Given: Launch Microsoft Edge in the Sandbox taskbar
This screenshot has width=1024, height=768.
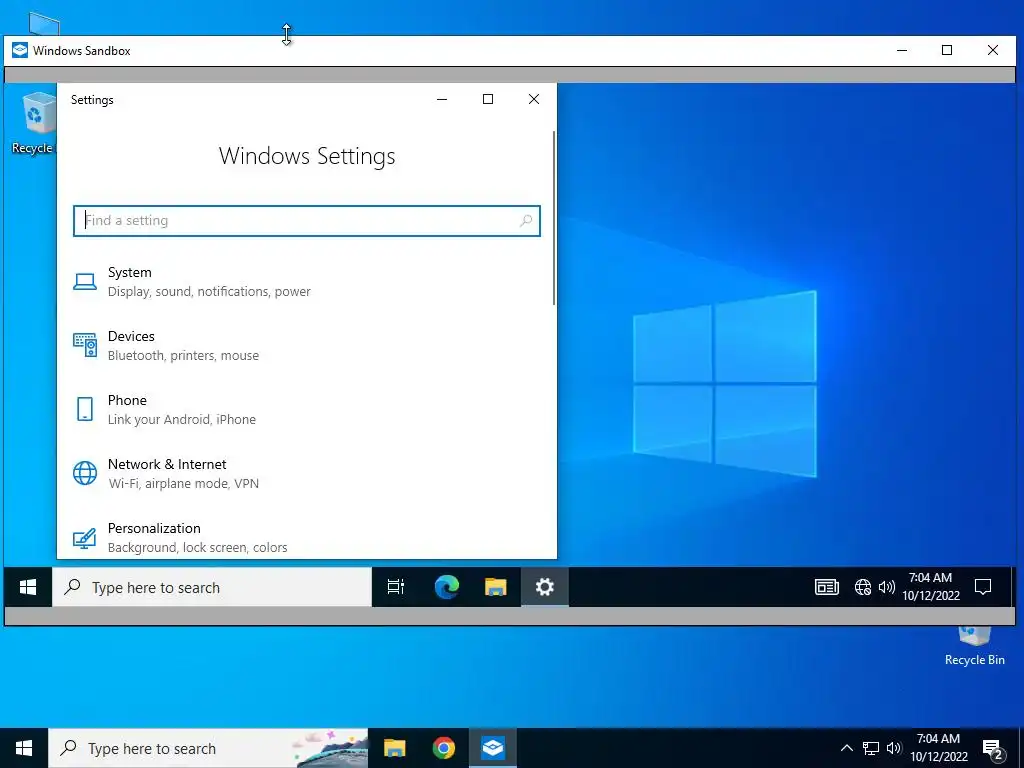Looking at the screenshot, I should tap(447, 587).
